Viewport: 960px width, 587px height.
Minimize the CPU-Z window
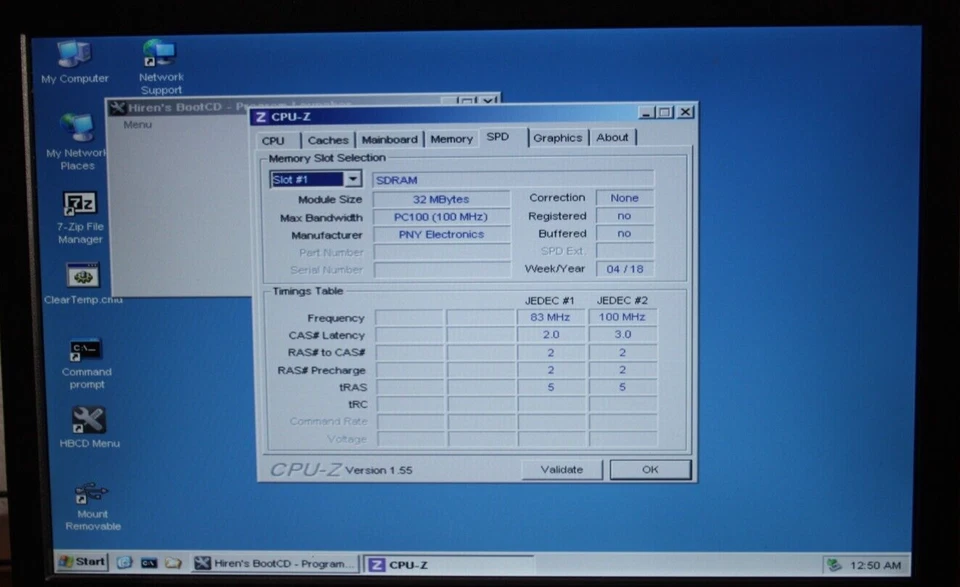pos(646,112)
